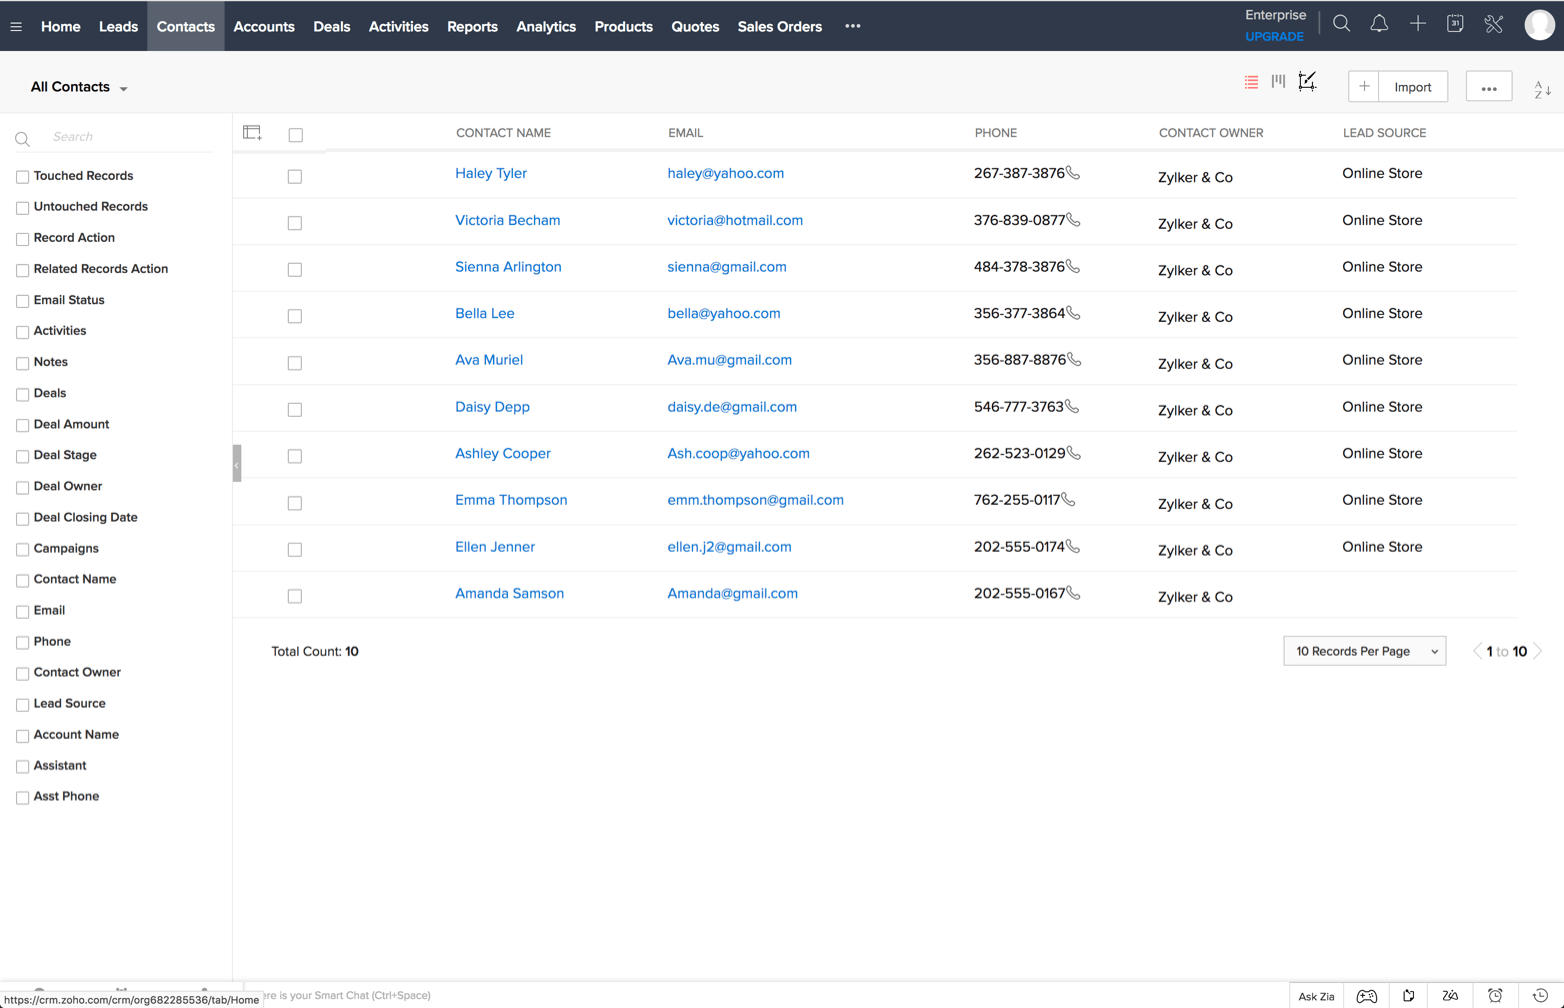This screenshot has height=1008, width=1564.
Task: Open the calendar icon in header
Action: tap(1455, 24)
